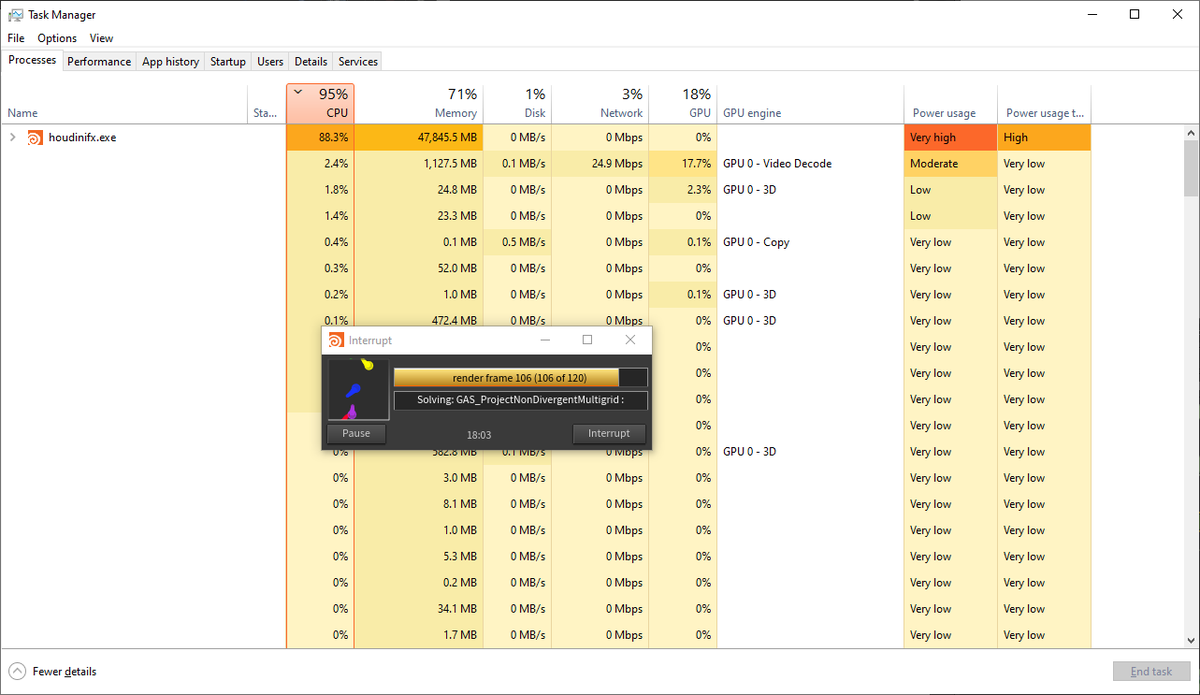
Task: Expand the houdinifx.exe process row
Action: coord(12,138)
